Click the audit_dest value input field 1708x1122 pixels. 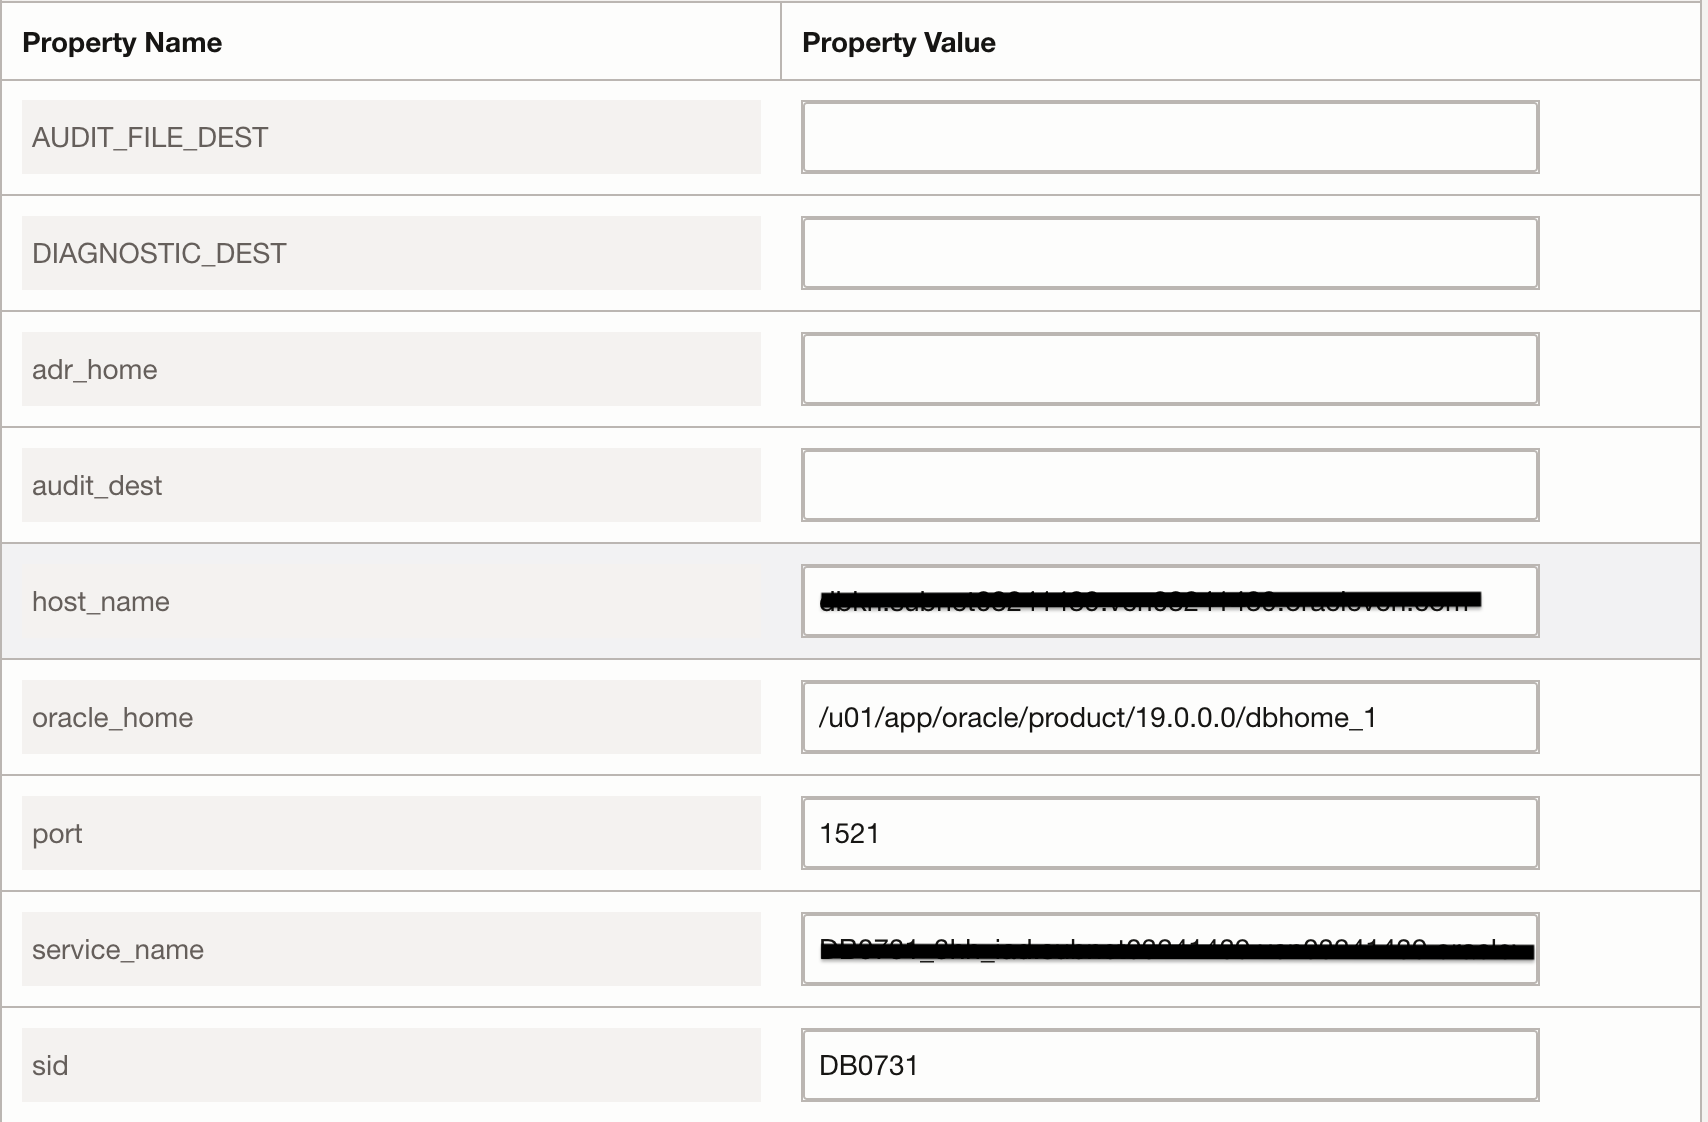point(1168,485)
